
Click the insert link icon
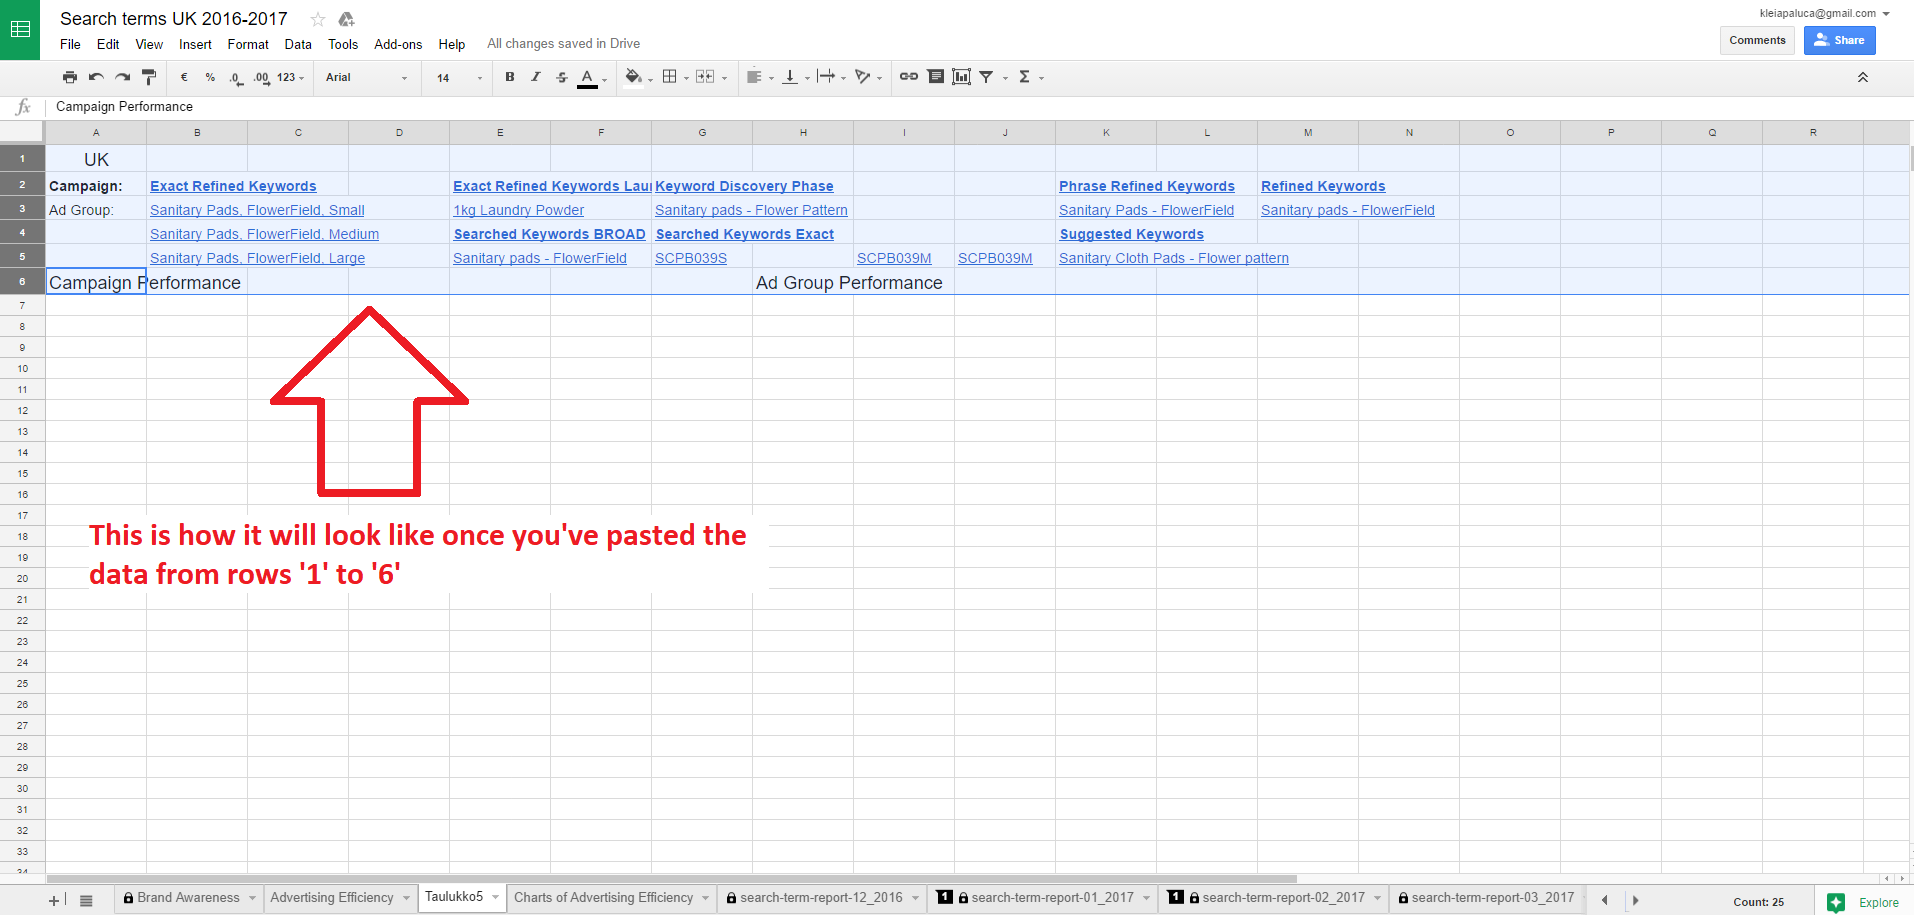tap(908, 77)
